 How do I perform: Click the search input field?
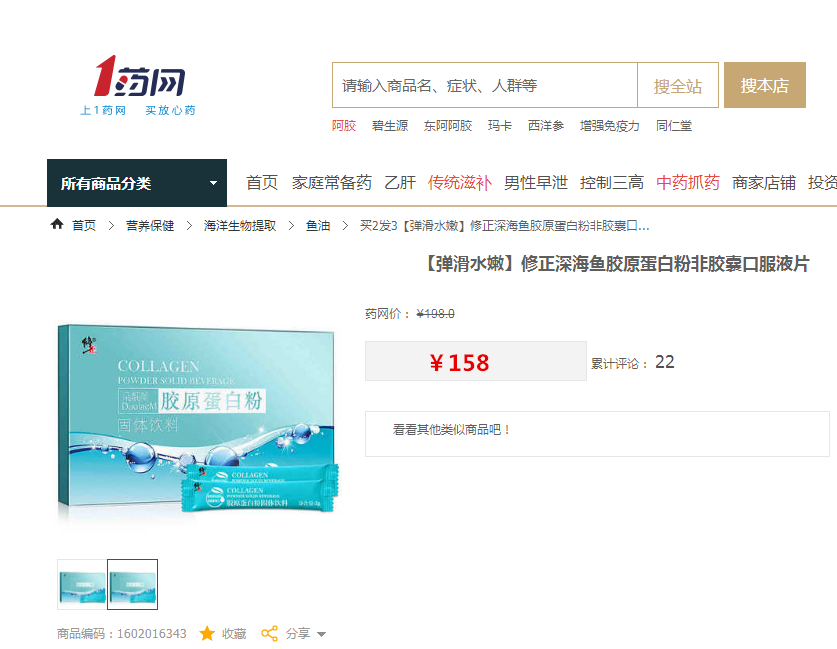click(x=485, y=85)
